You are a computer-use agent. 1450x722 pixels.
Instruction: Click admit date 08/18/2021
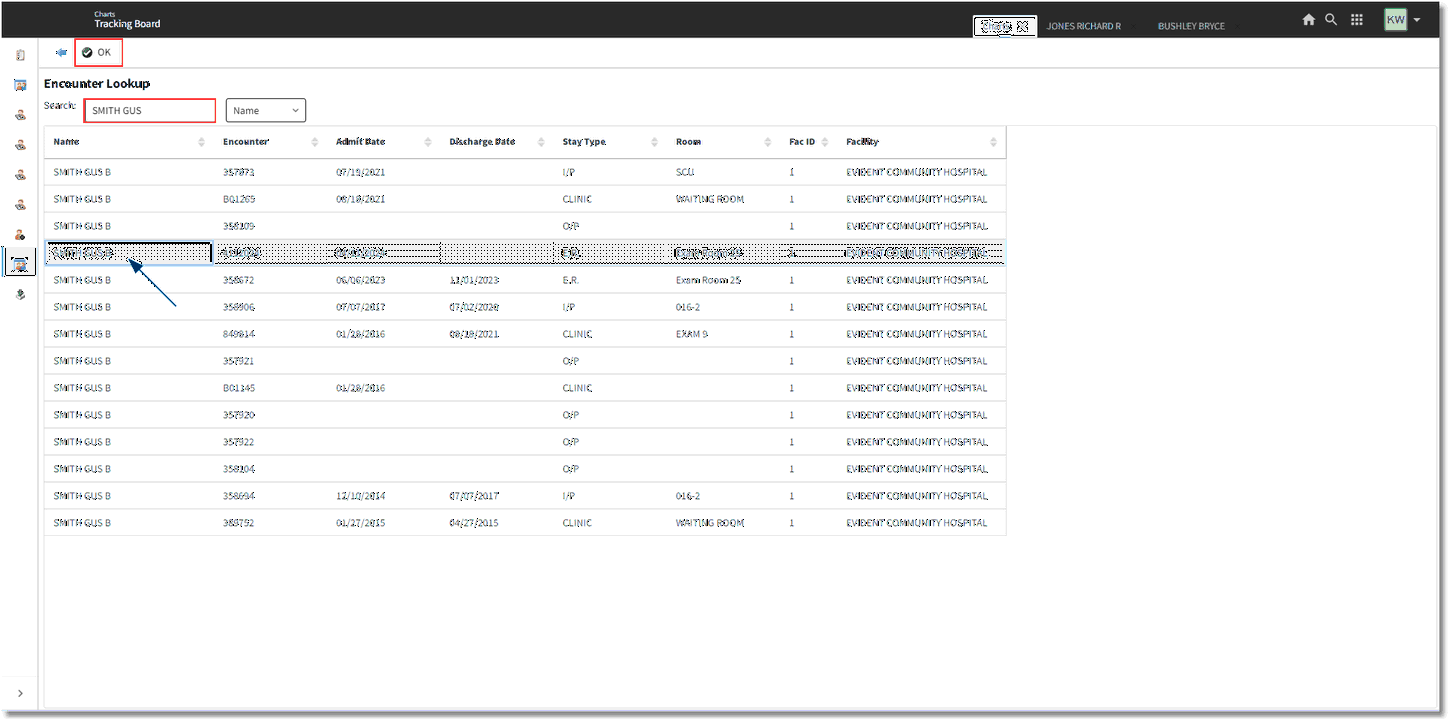pyautogui.click(x=361, y=199)
